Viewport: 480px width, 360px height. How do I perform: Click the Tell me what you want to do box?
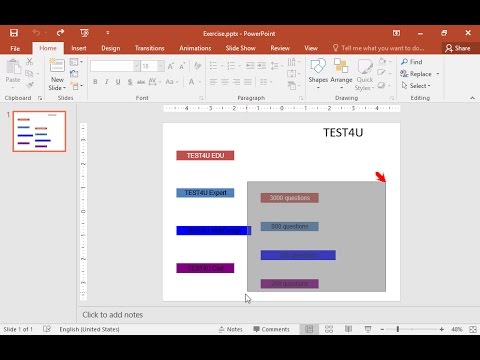click(x=379, y=48)
